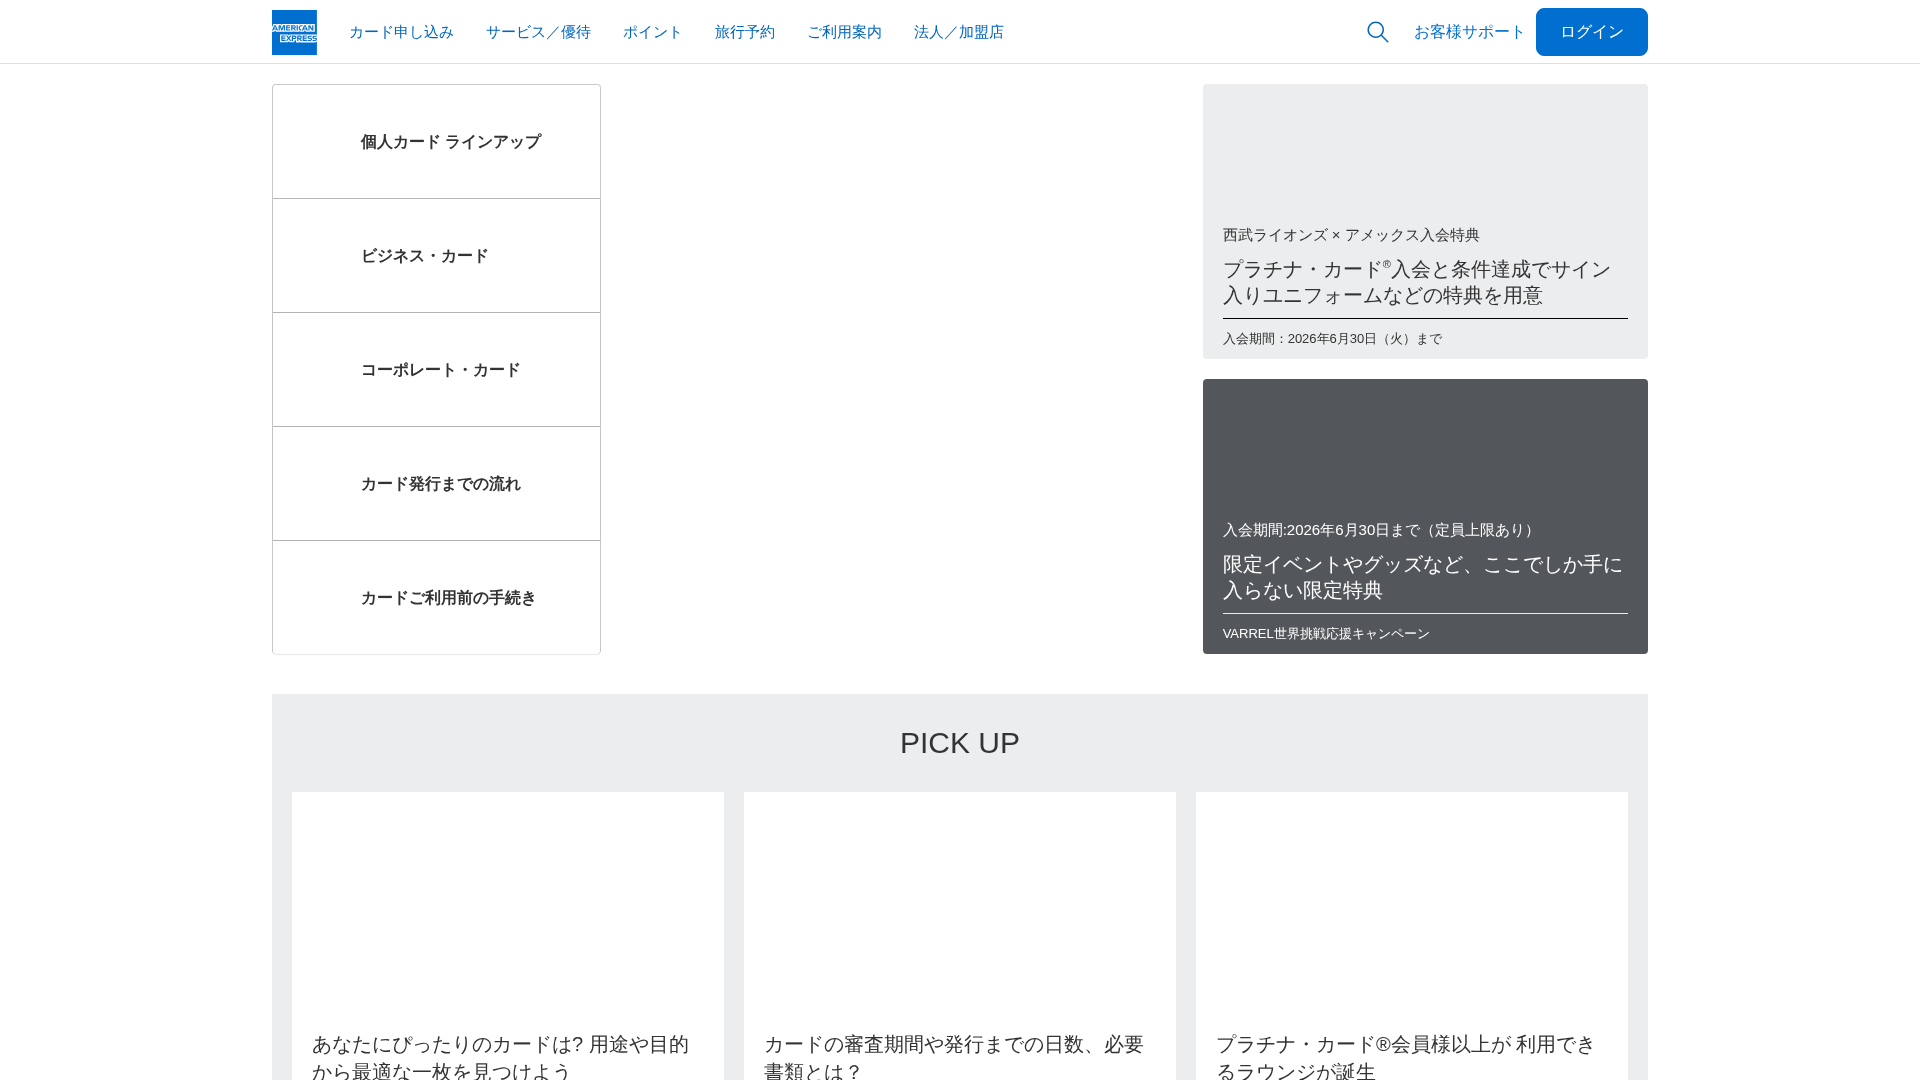
Task: Click the PICK UP heading
Action: tap(960, 743)
